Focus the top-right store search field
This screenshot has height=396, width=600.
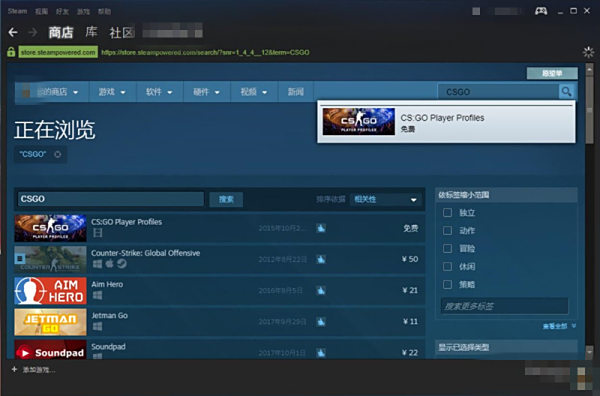click(498, 92)
